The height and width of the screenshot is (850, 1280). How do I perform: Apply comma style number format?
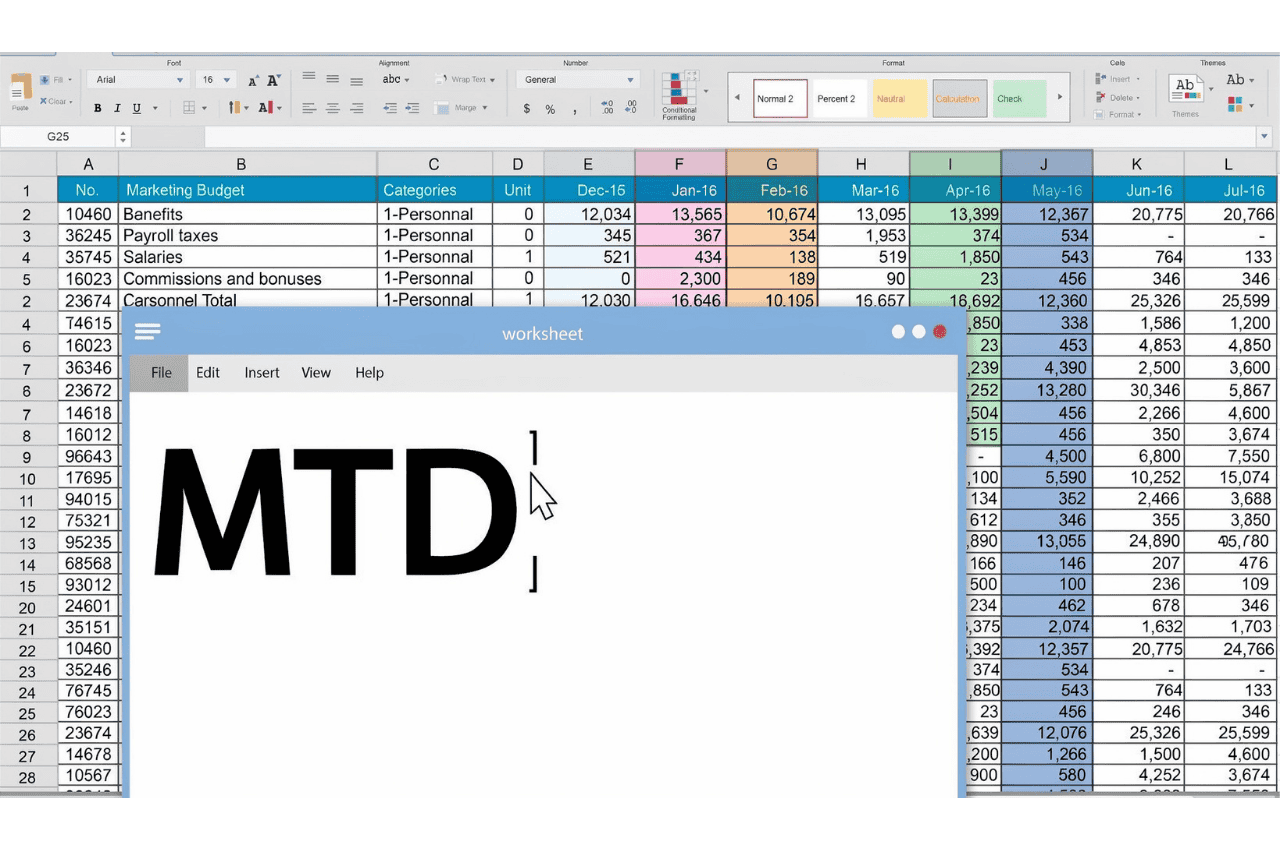coord(575,110)
